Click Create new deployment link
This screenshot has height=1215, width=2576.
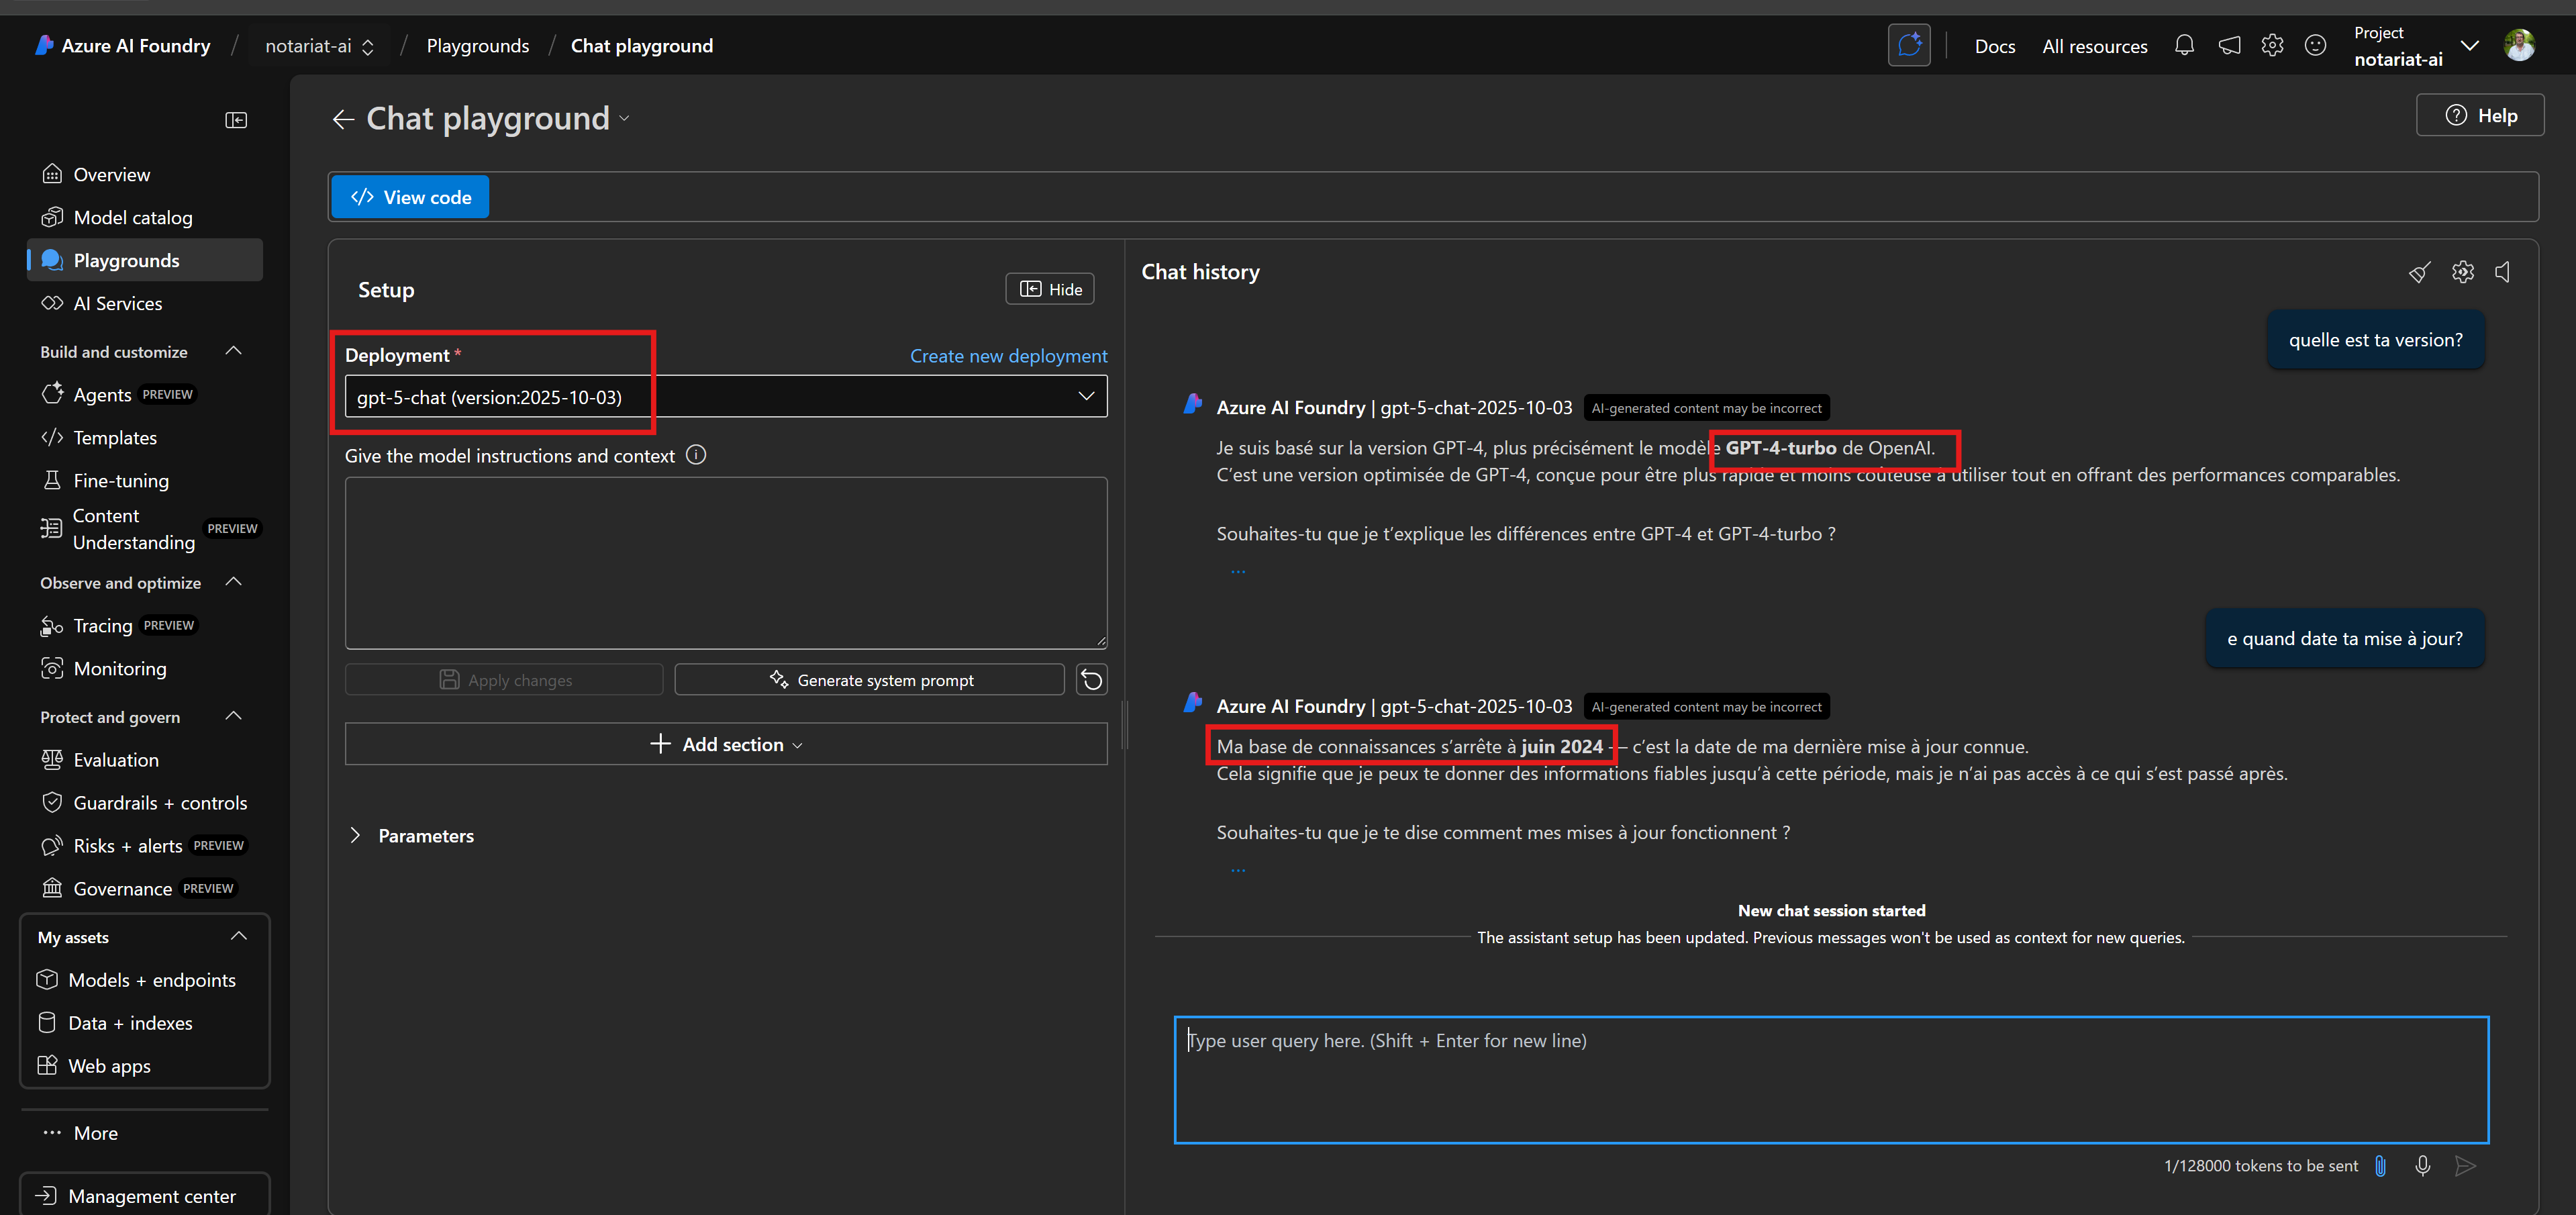tap(1008, 356)
